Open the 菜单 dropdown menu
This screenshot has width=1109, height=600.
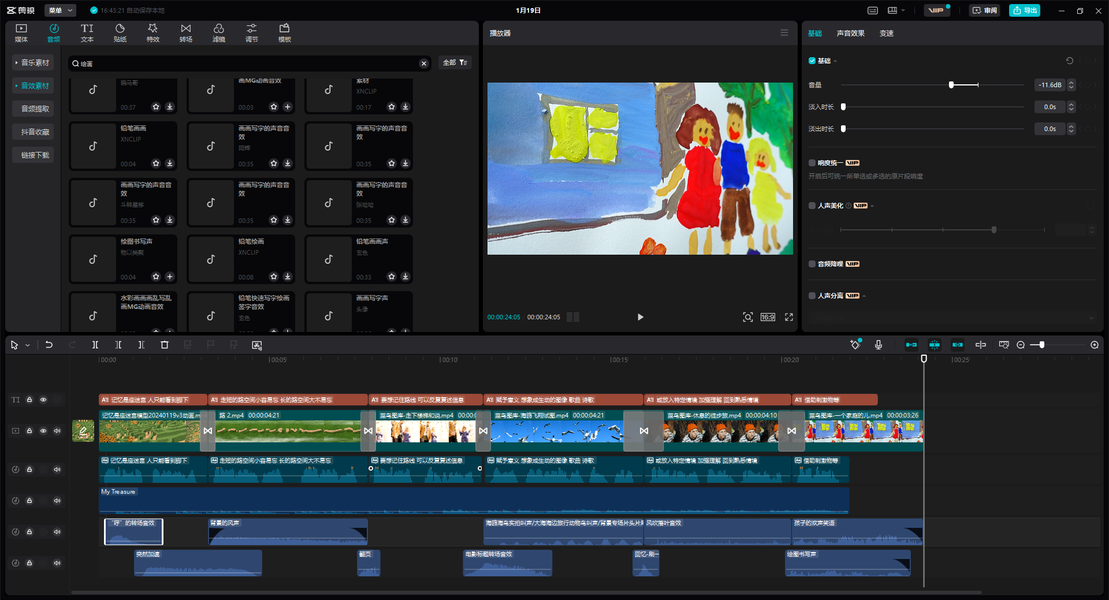60,11
